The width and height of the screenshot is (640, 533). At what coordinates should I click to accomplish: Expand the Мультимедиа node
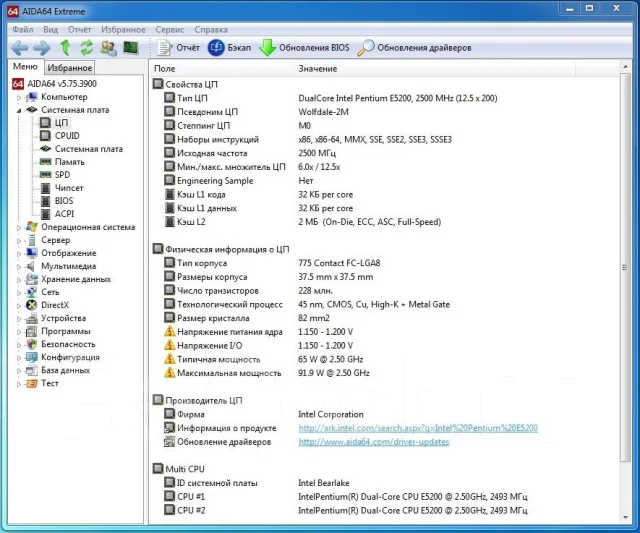(19, 267)
